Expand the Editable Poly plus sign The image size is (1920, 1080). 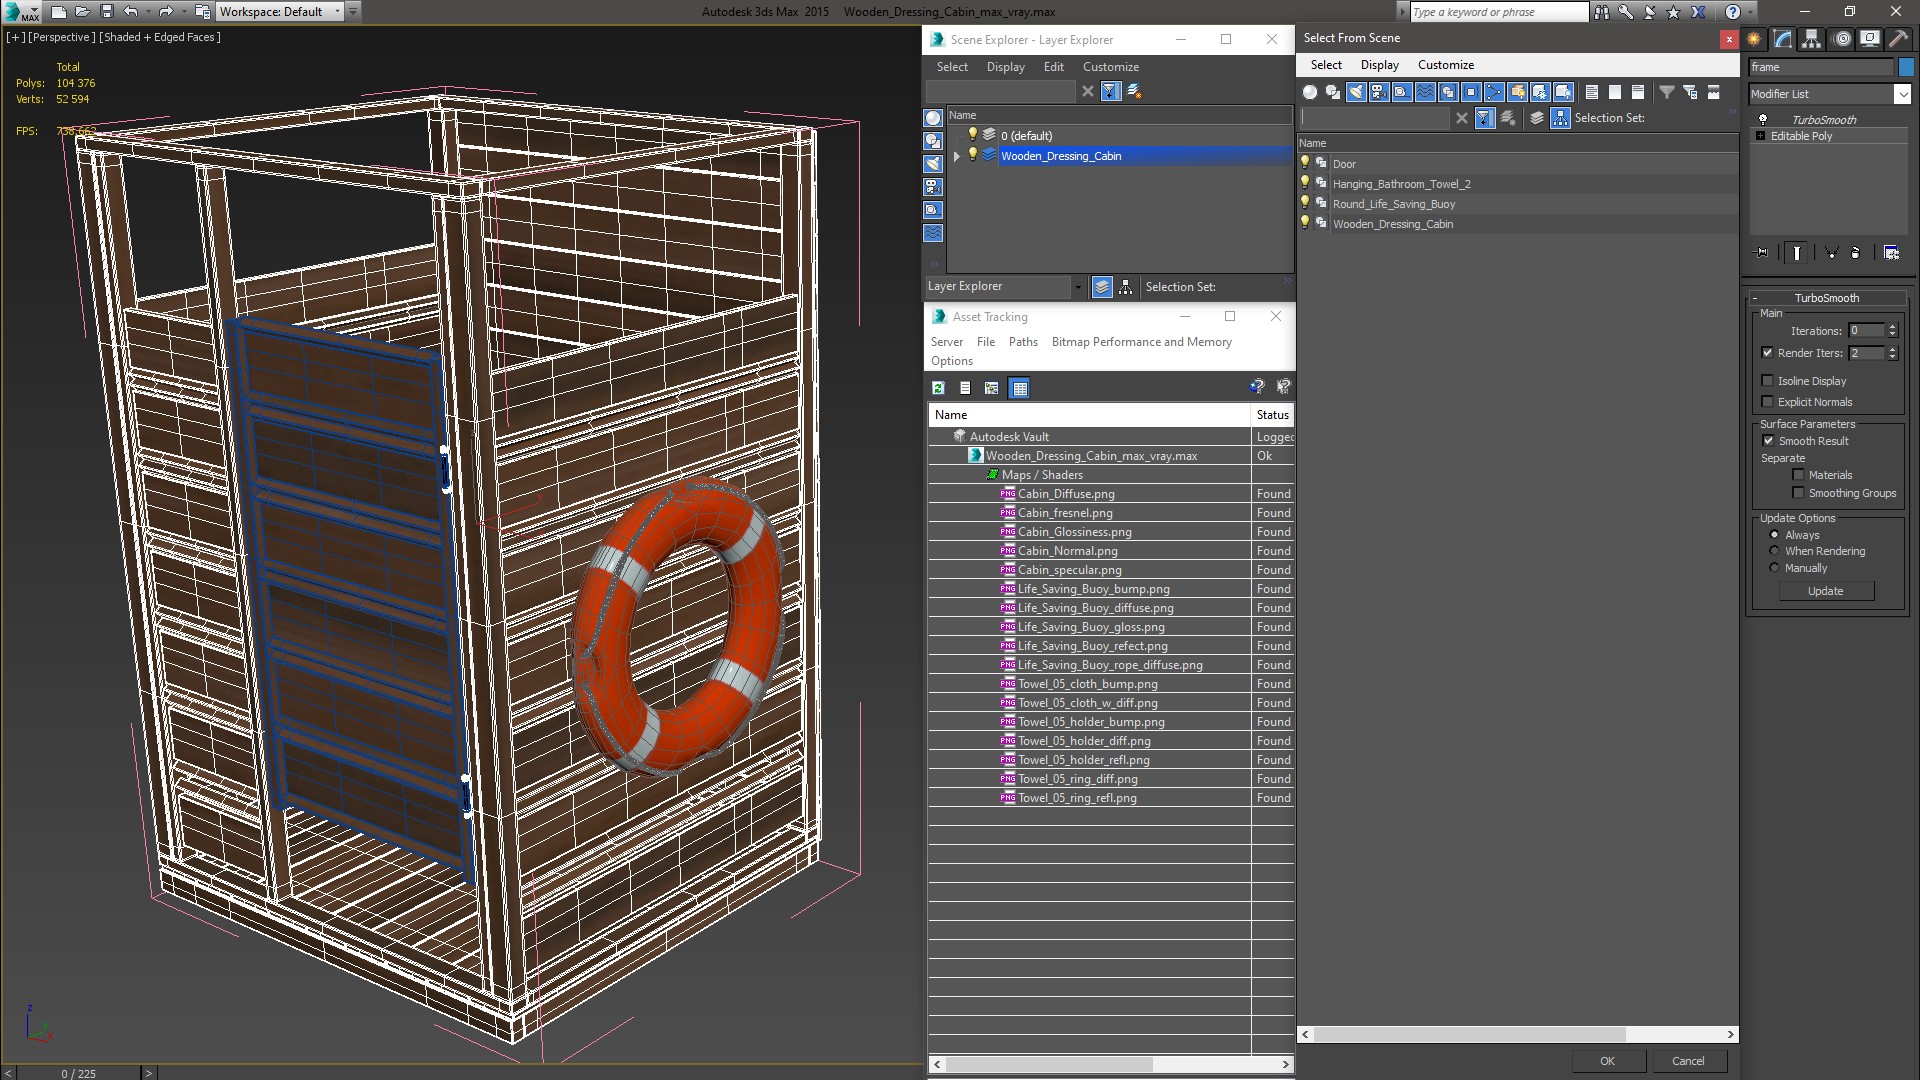coord(1760,136)
